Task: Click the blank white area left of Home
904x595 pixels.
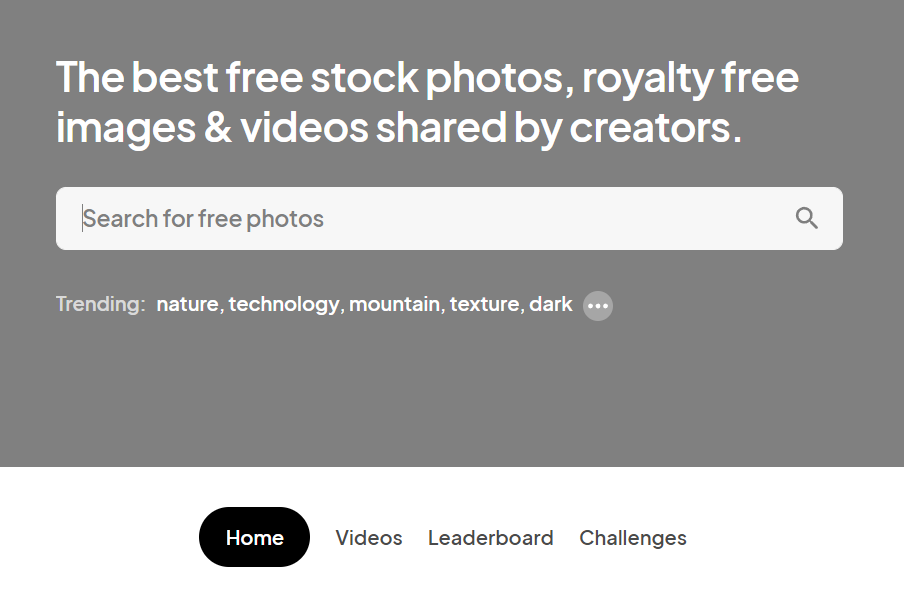Action: click(x=100, y=537)
